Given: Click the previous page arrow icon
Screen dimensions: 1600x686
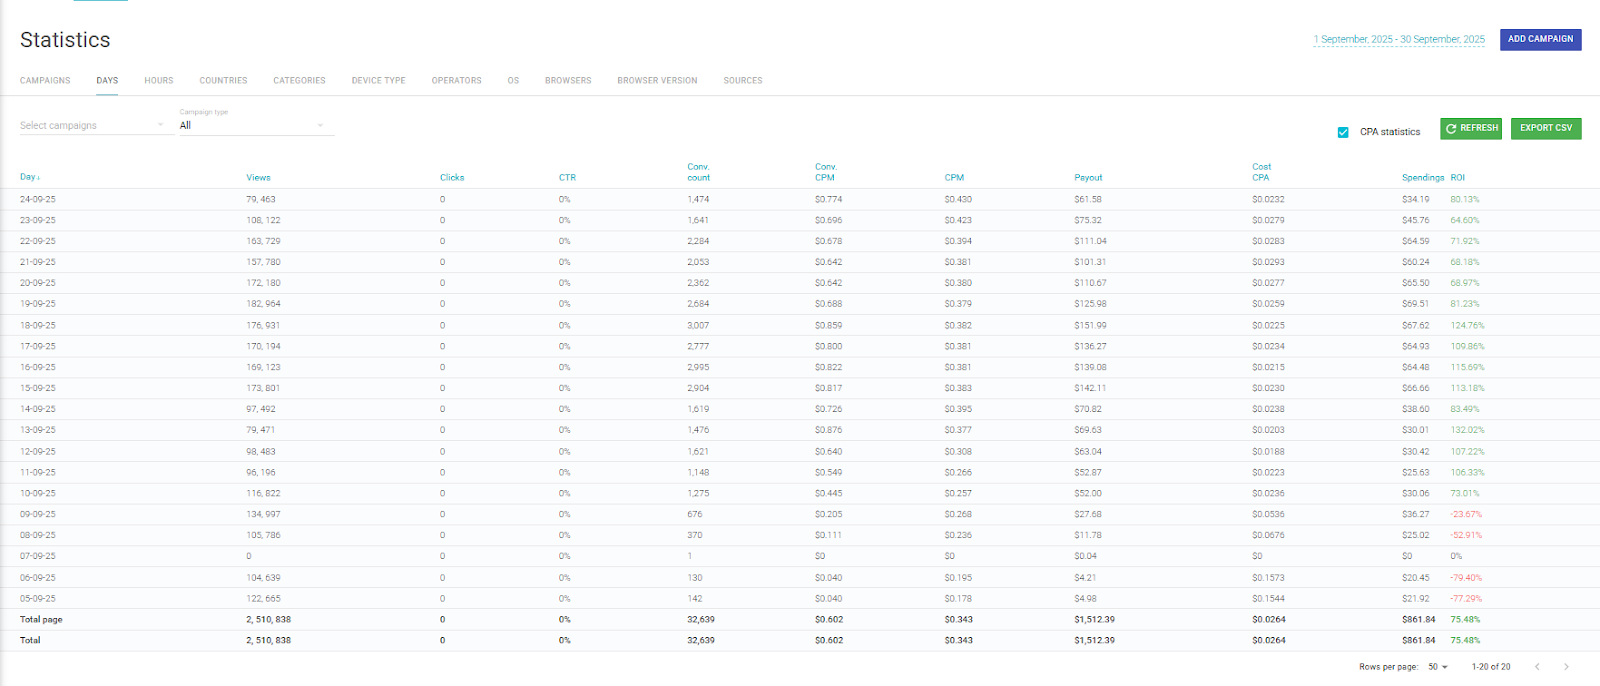Looking at the screenshot, I should click(x=1537, y=667).
